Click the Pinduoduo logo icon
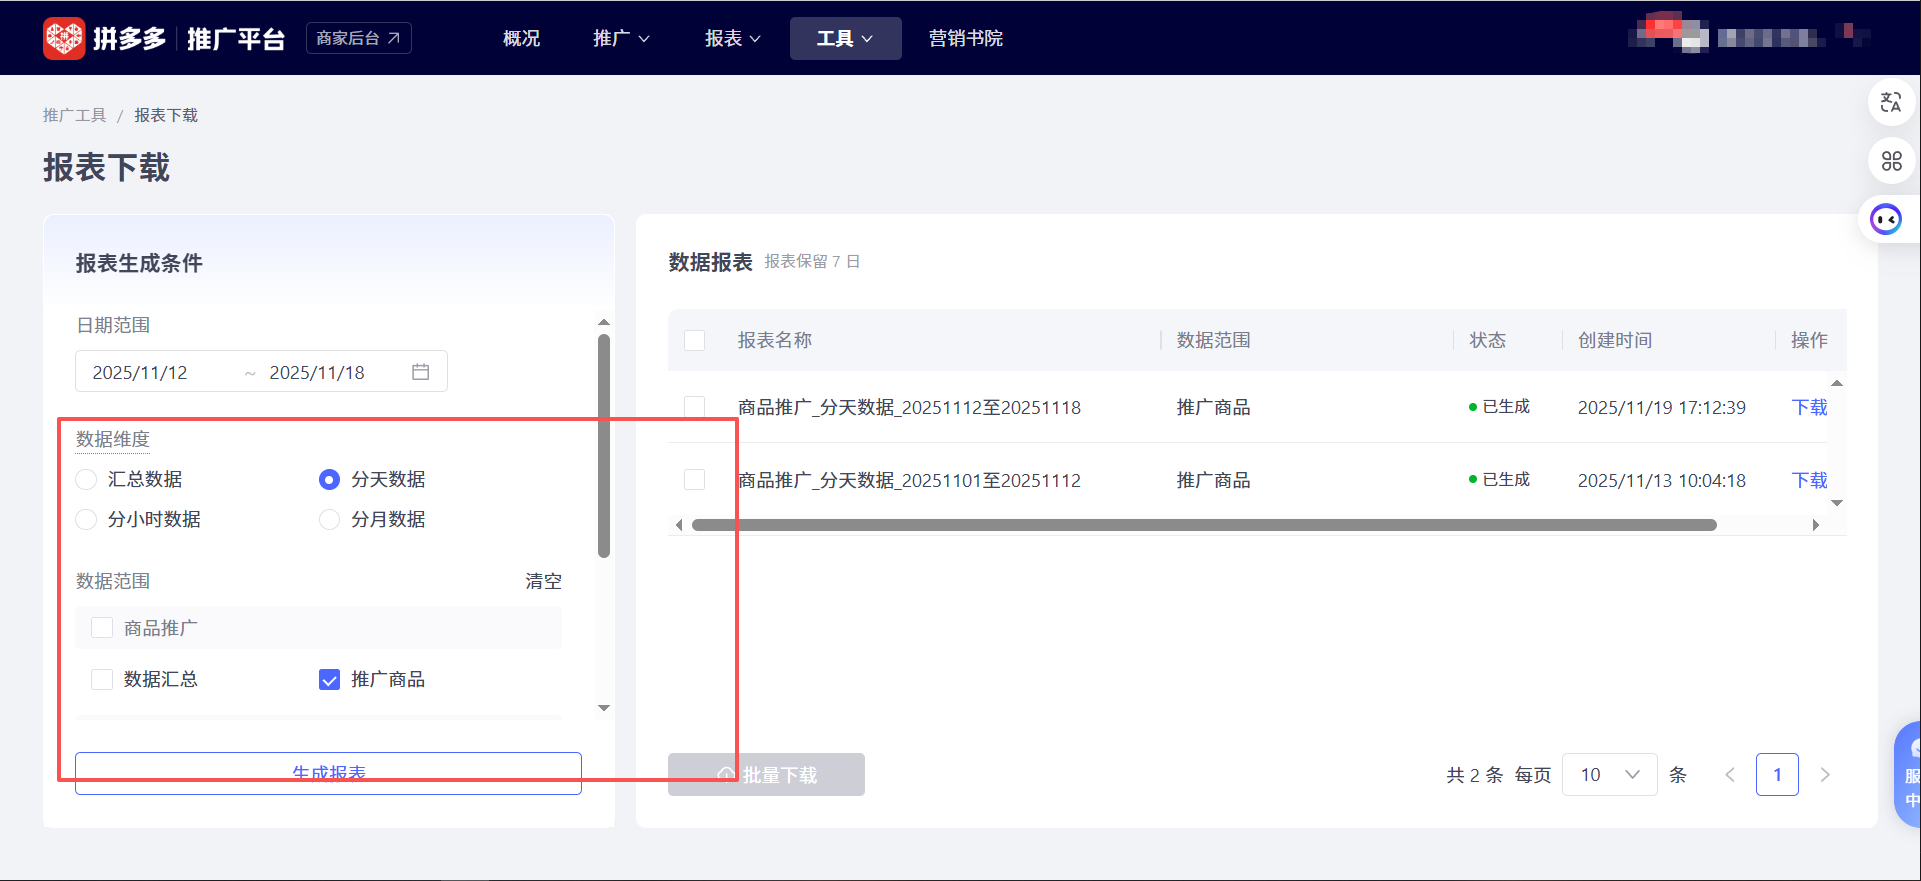The width and height of the screenshot is (1921, 881). coord(64,38)
